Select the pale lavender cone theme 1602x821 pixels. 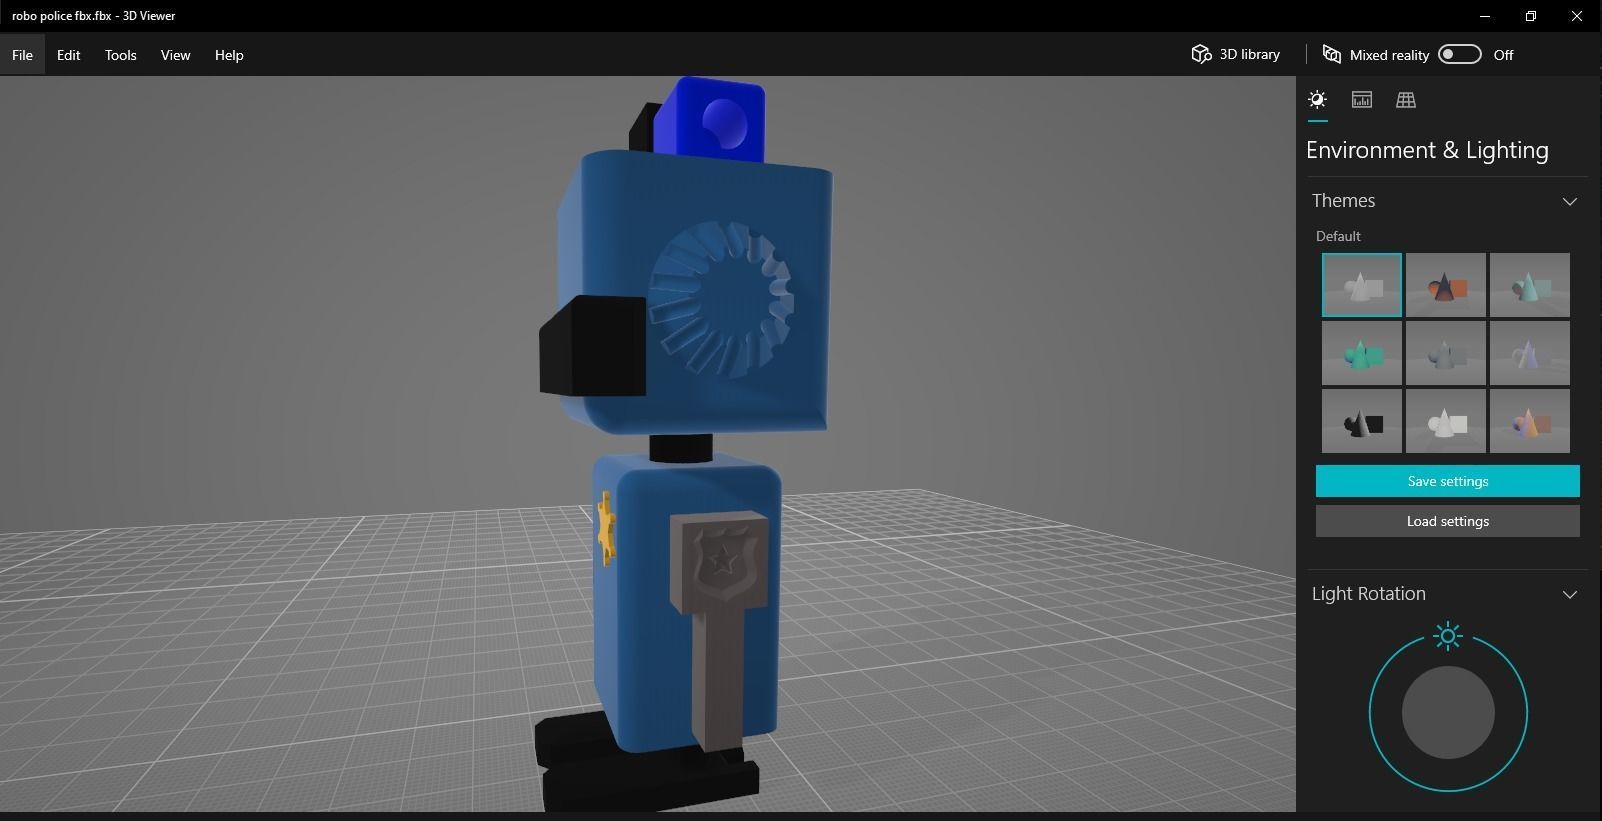pyautogui.click(x=1529, y=353)
